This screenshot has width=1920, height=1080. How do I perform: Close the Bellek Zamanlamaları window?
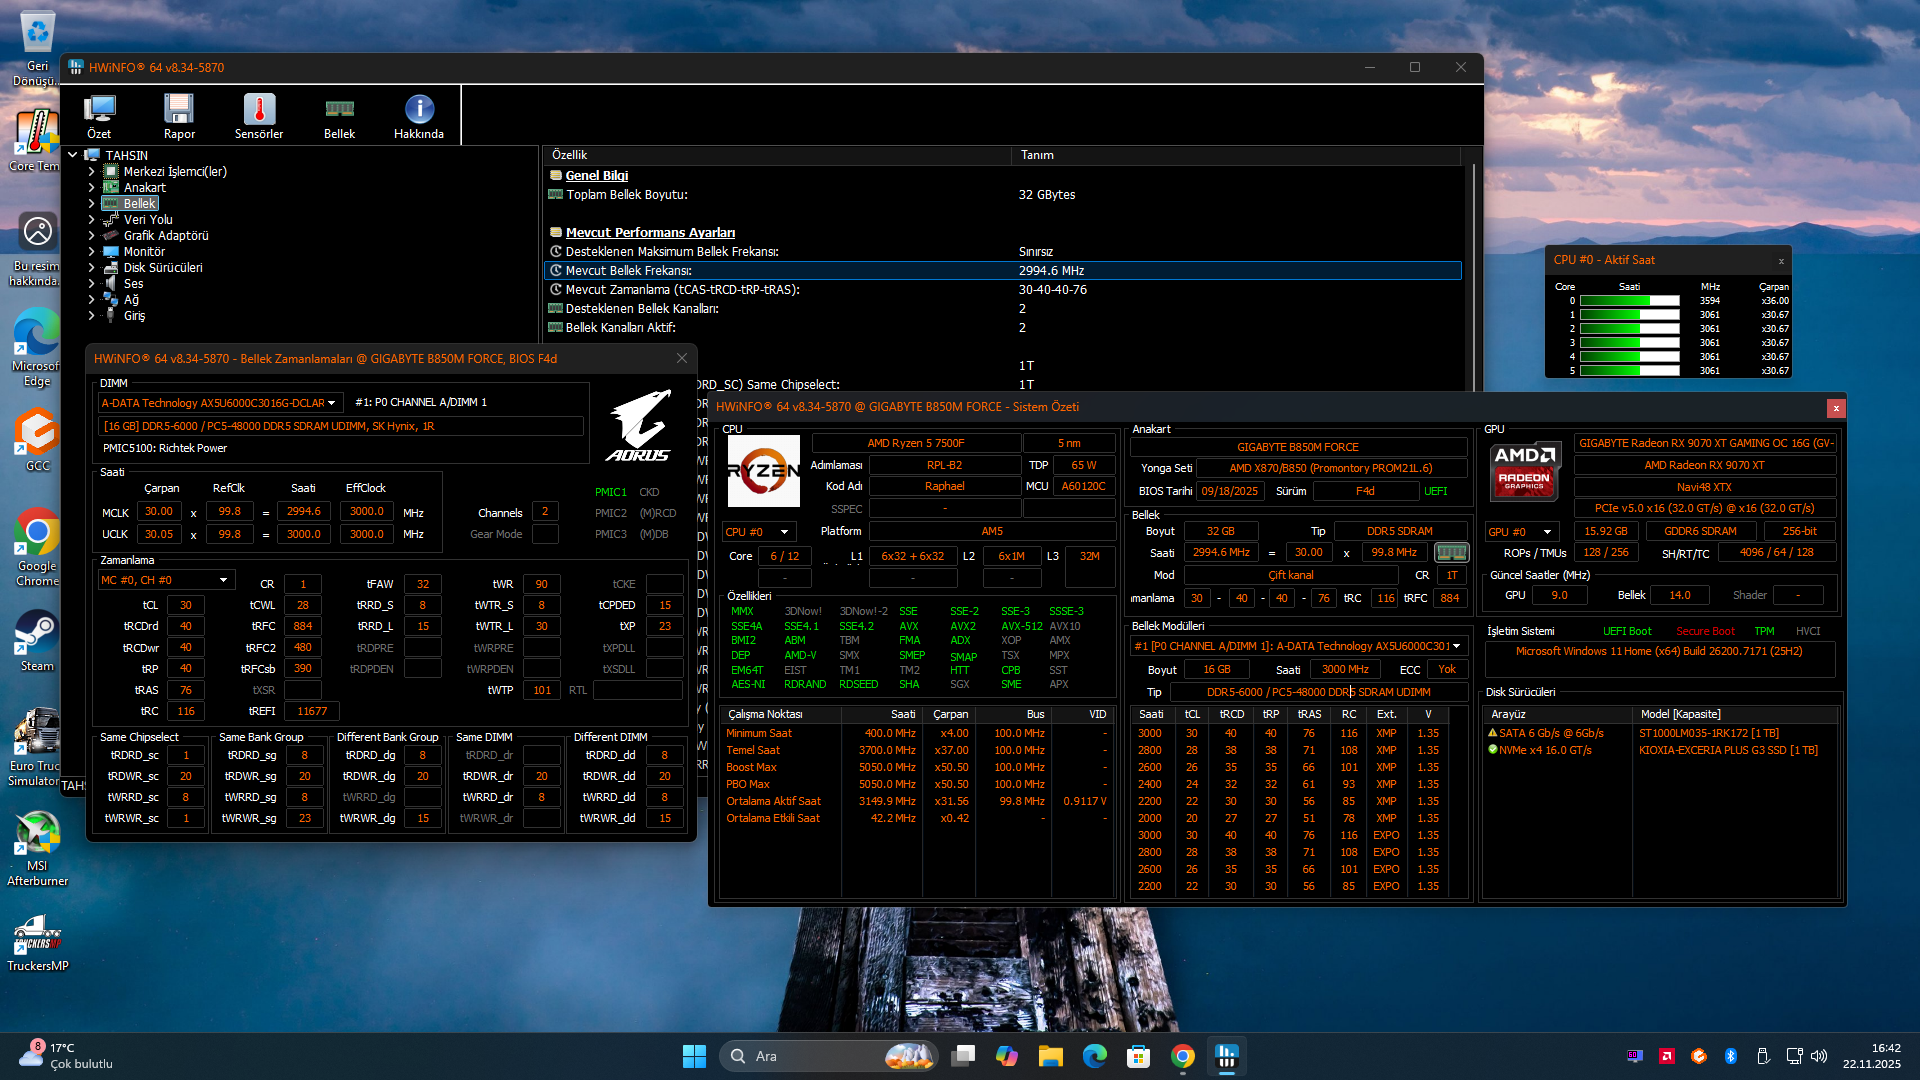(682, 358)
